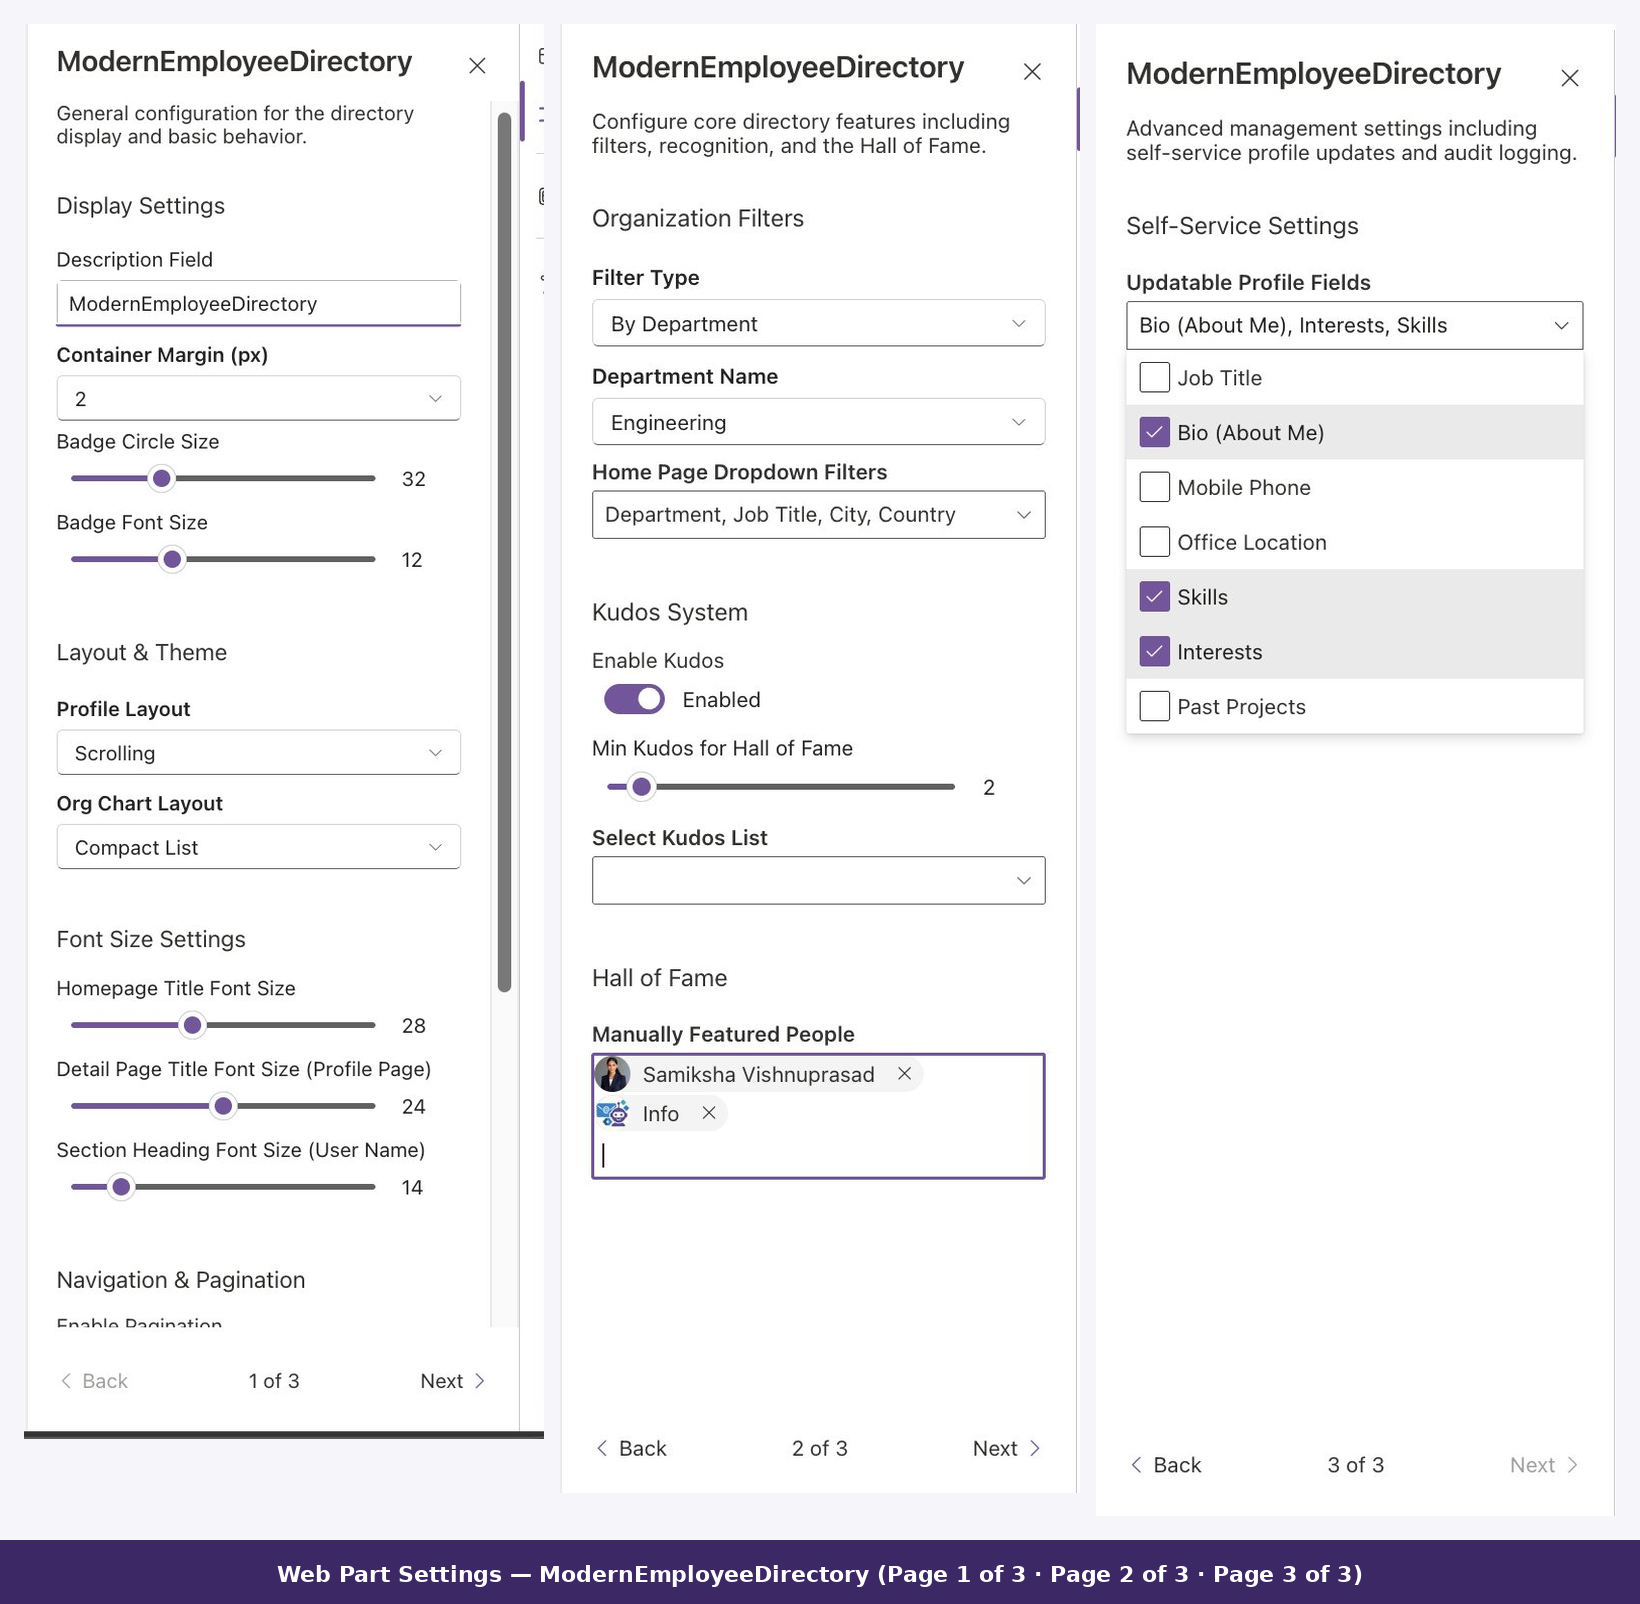Expand Home Page Dropdown Filters list
The image size is (1640, 1604).
[x=818, y=515]
